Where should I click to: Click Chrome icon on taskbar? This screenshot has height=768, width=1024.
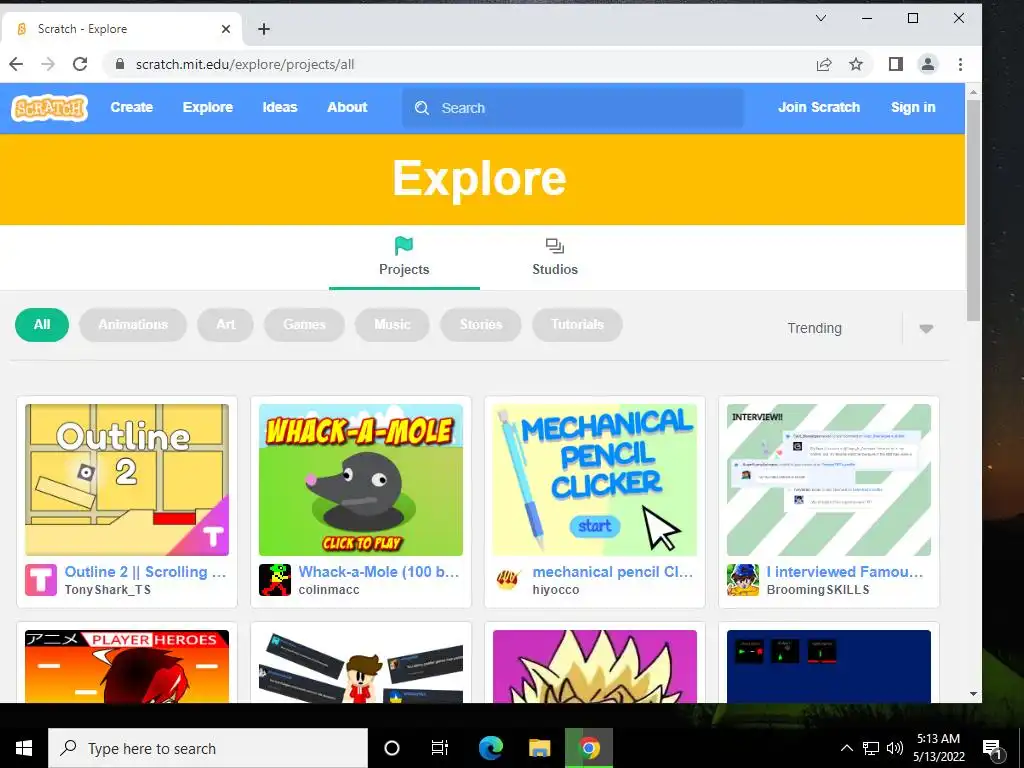click(589, 748)
